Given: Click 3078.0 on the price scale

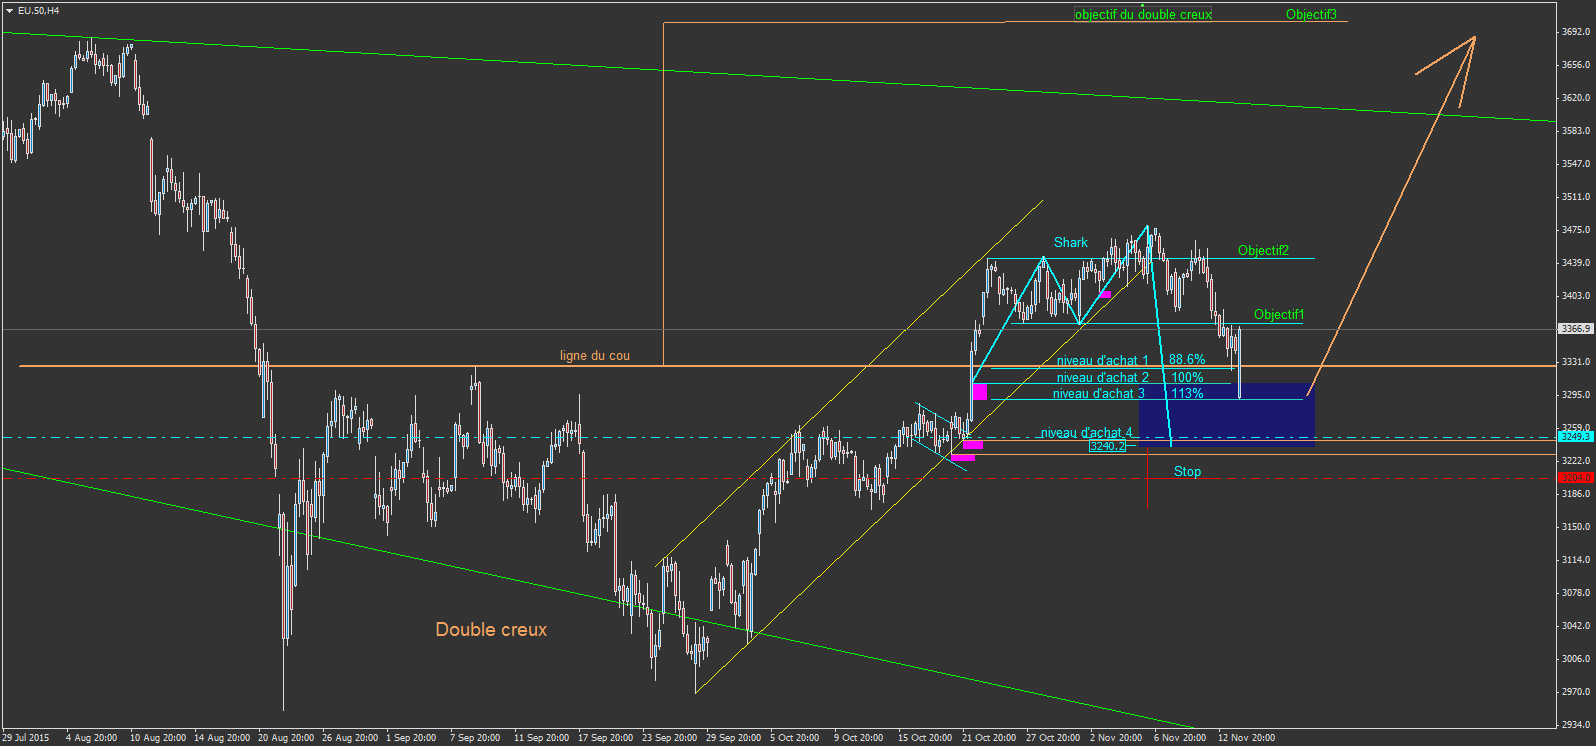Looking at the screenshot, I should pyautogui.click(x=1576, y=593).
